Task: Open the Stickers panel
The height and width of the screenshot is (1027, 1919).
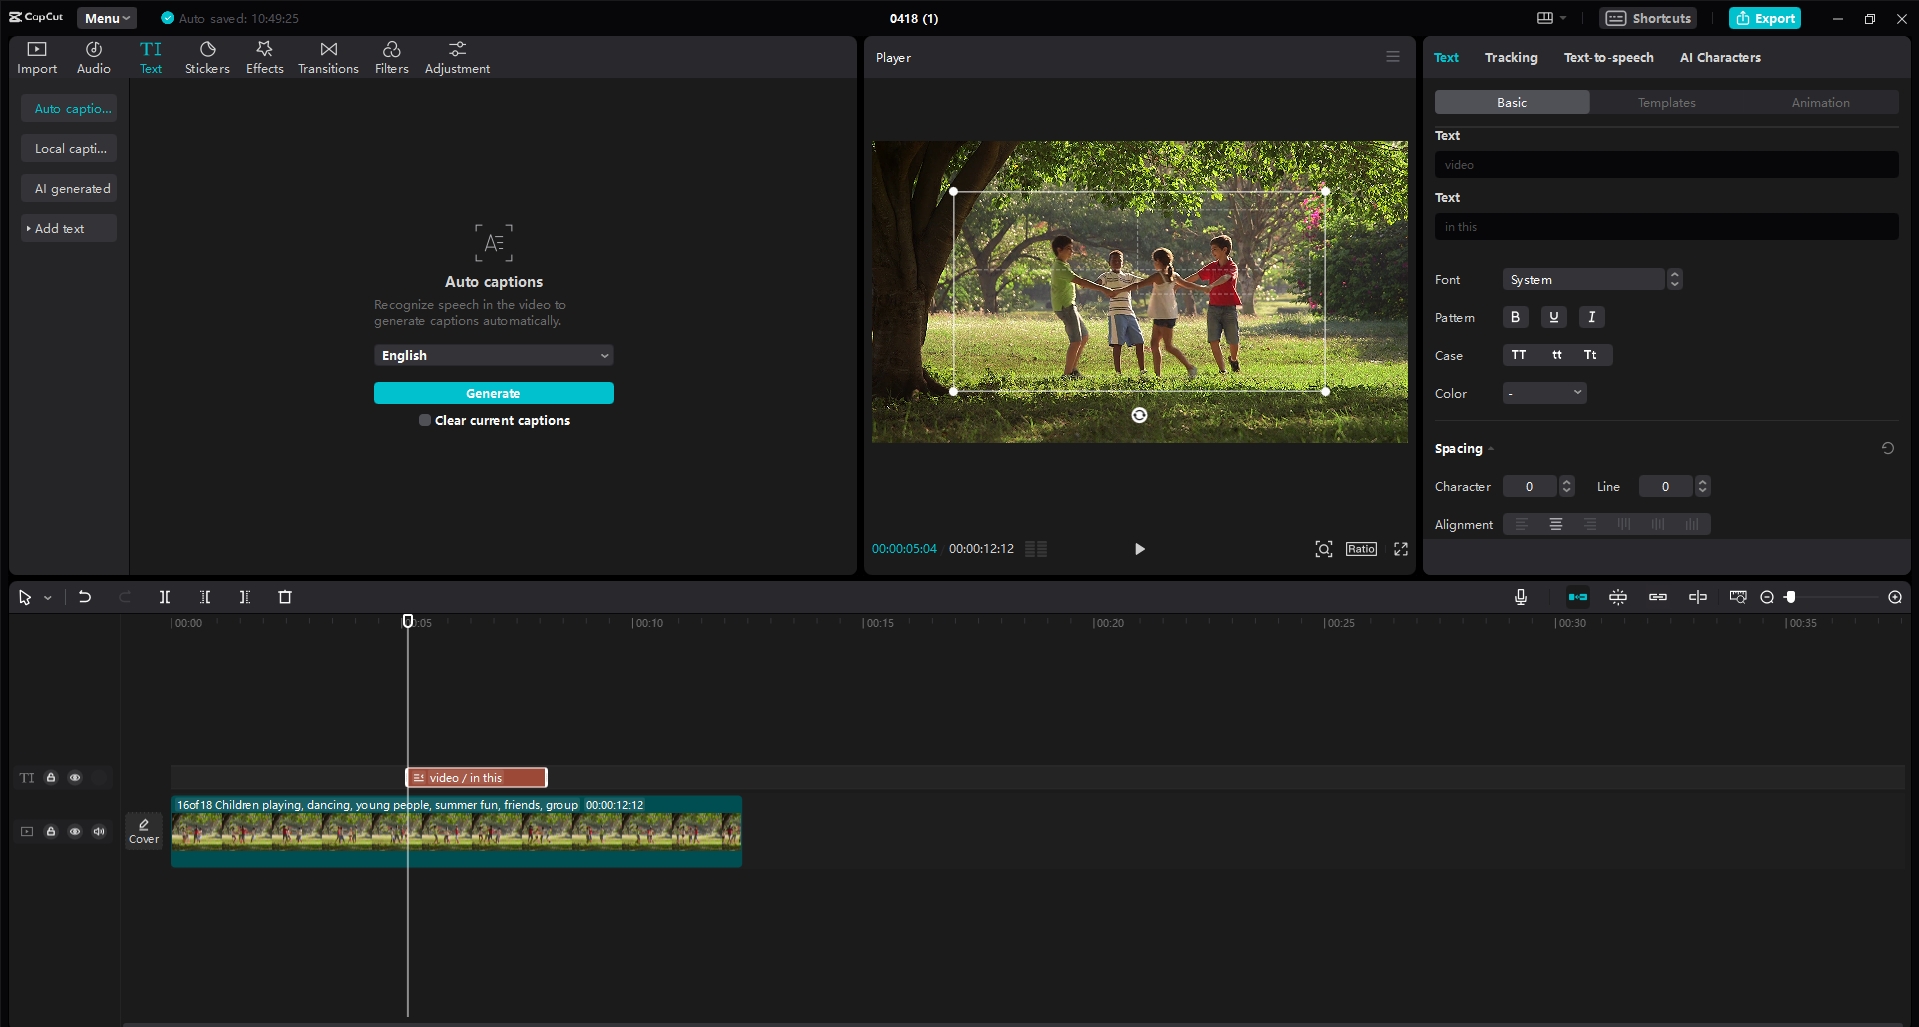Action: (x=207, y=58)
